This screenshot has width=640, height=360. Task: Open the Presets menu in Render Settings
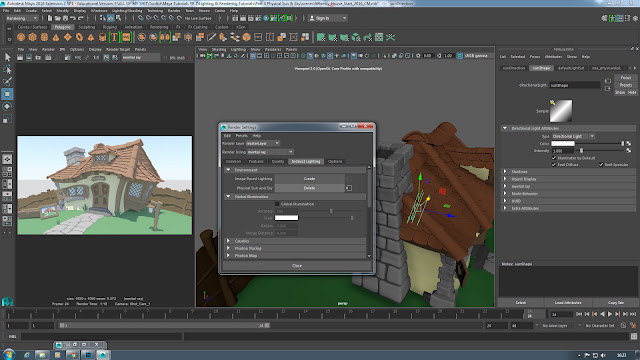(x=242, y=136)
